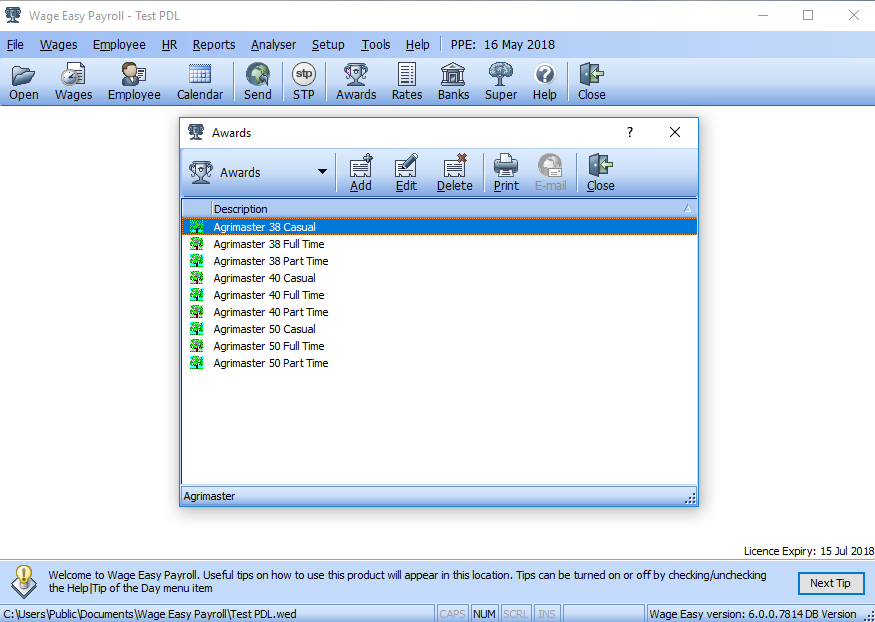Select Agrimaster 40 Casual row

(439, 278)
